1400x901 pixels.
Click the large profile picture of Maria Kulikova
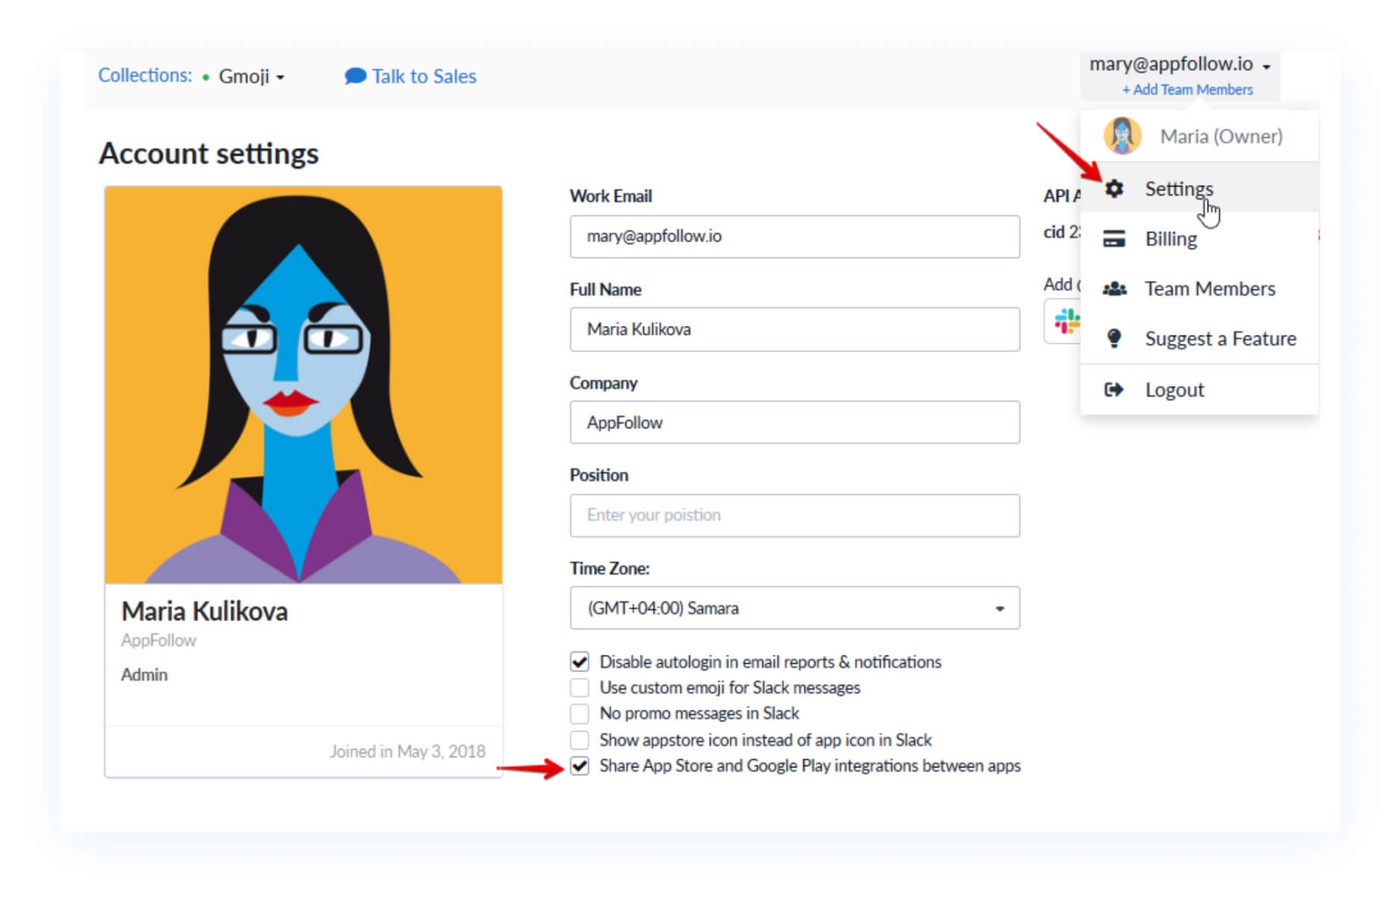pos(303,385)
